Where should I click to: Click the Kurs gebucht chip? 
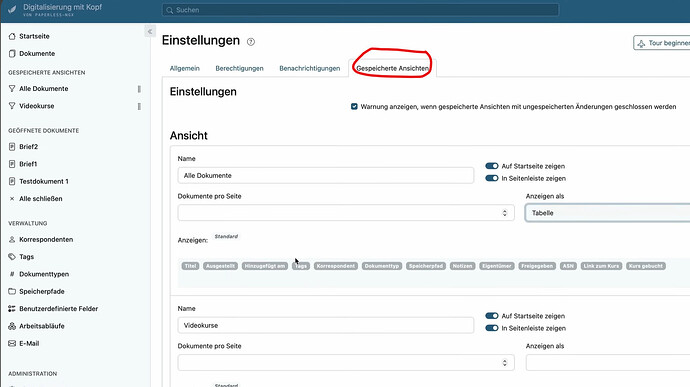coord(646,266)
